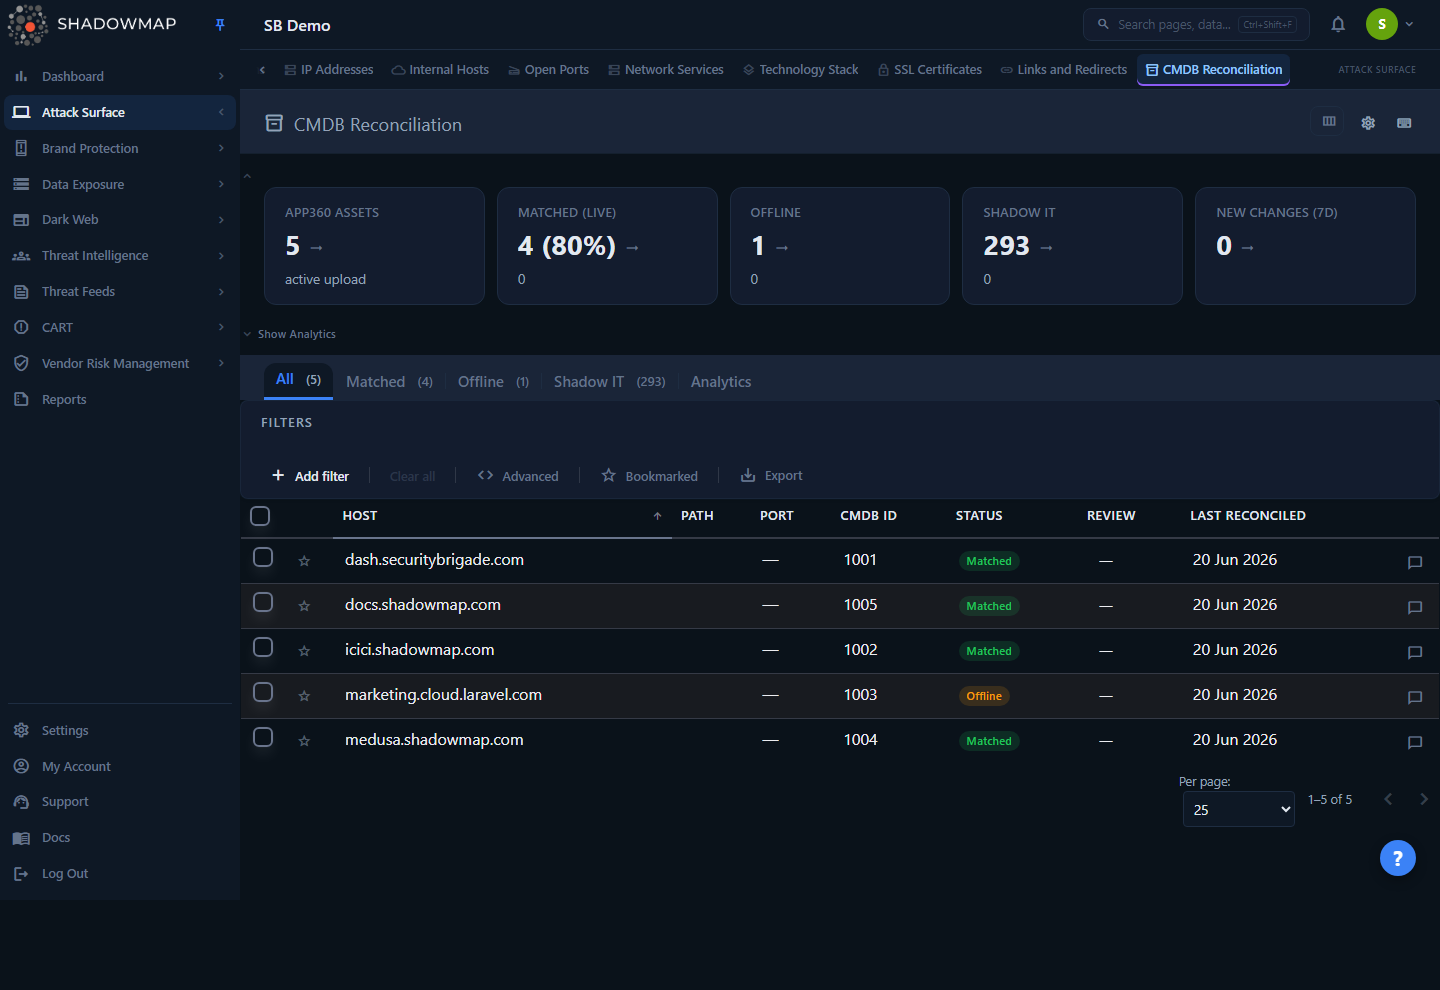Viewport: 1440px width, 990px height.
Task: Open the SSL Certificates tab
Action: (x=929, y=70)
